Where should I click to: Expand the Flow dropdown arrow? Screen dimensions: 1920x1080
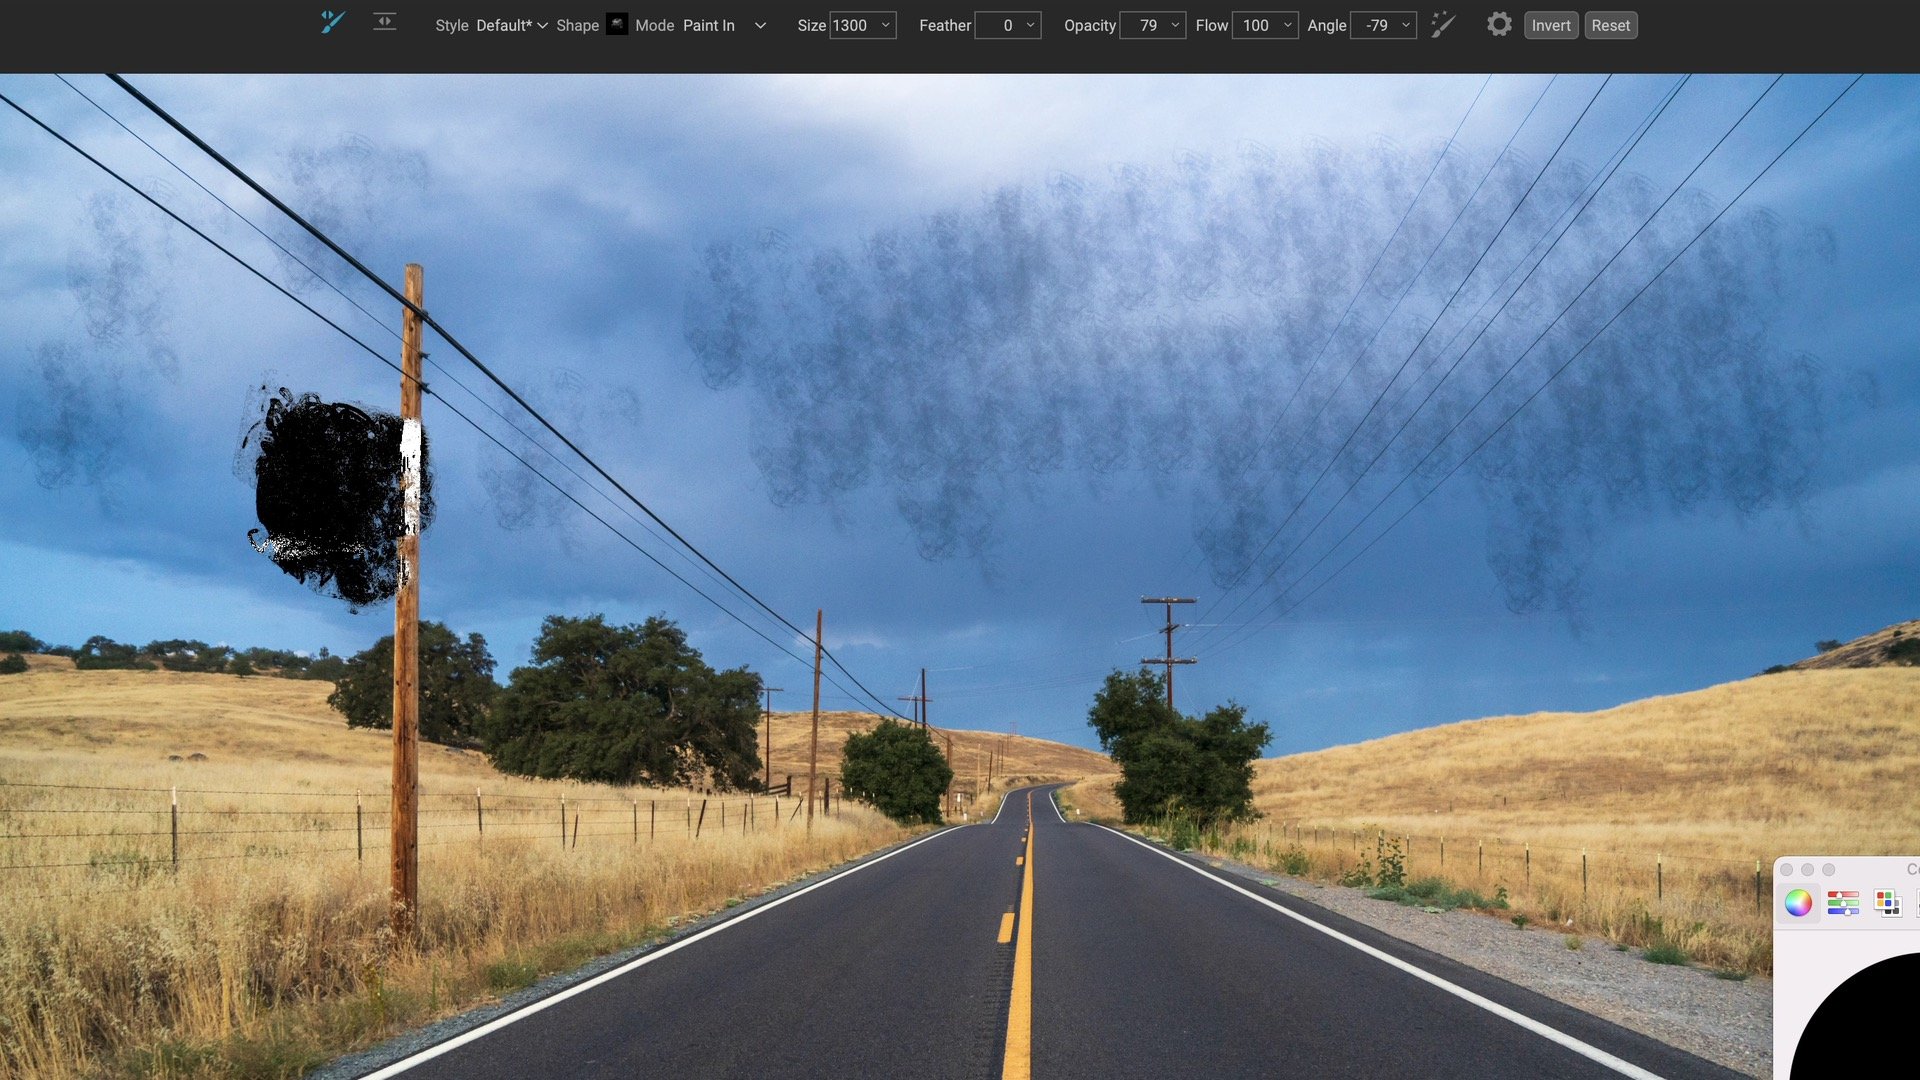click(1287, 25)
